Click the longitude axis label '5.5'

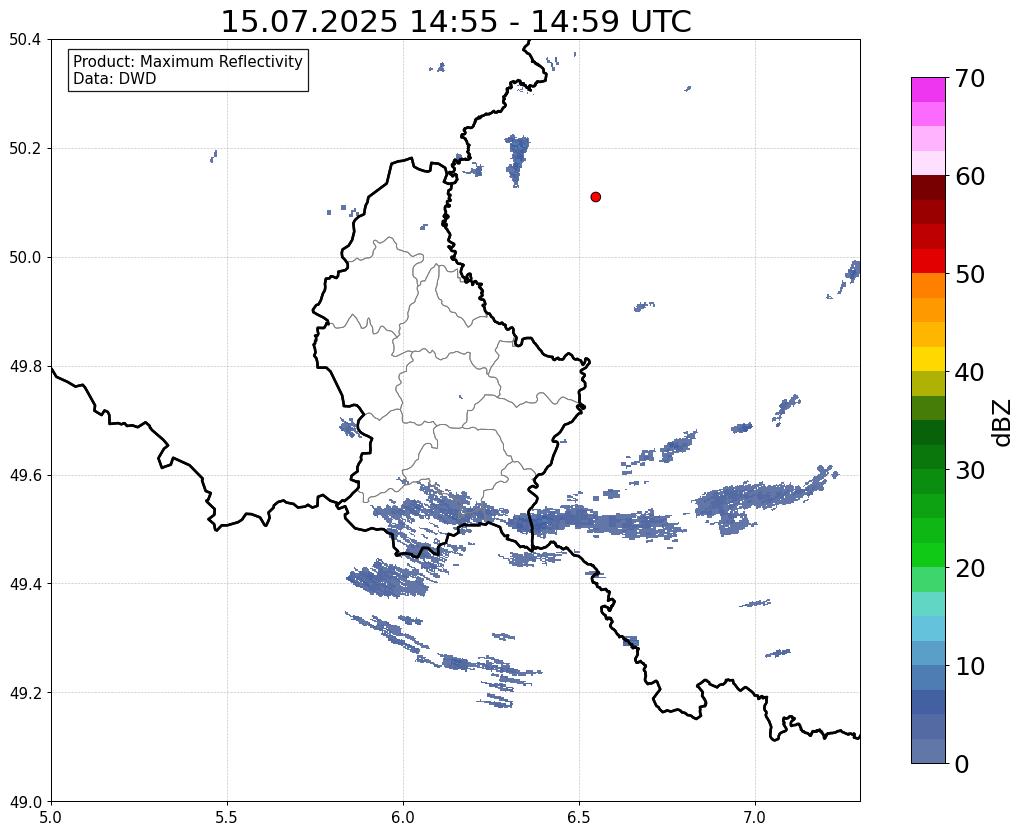pos(227,817)
